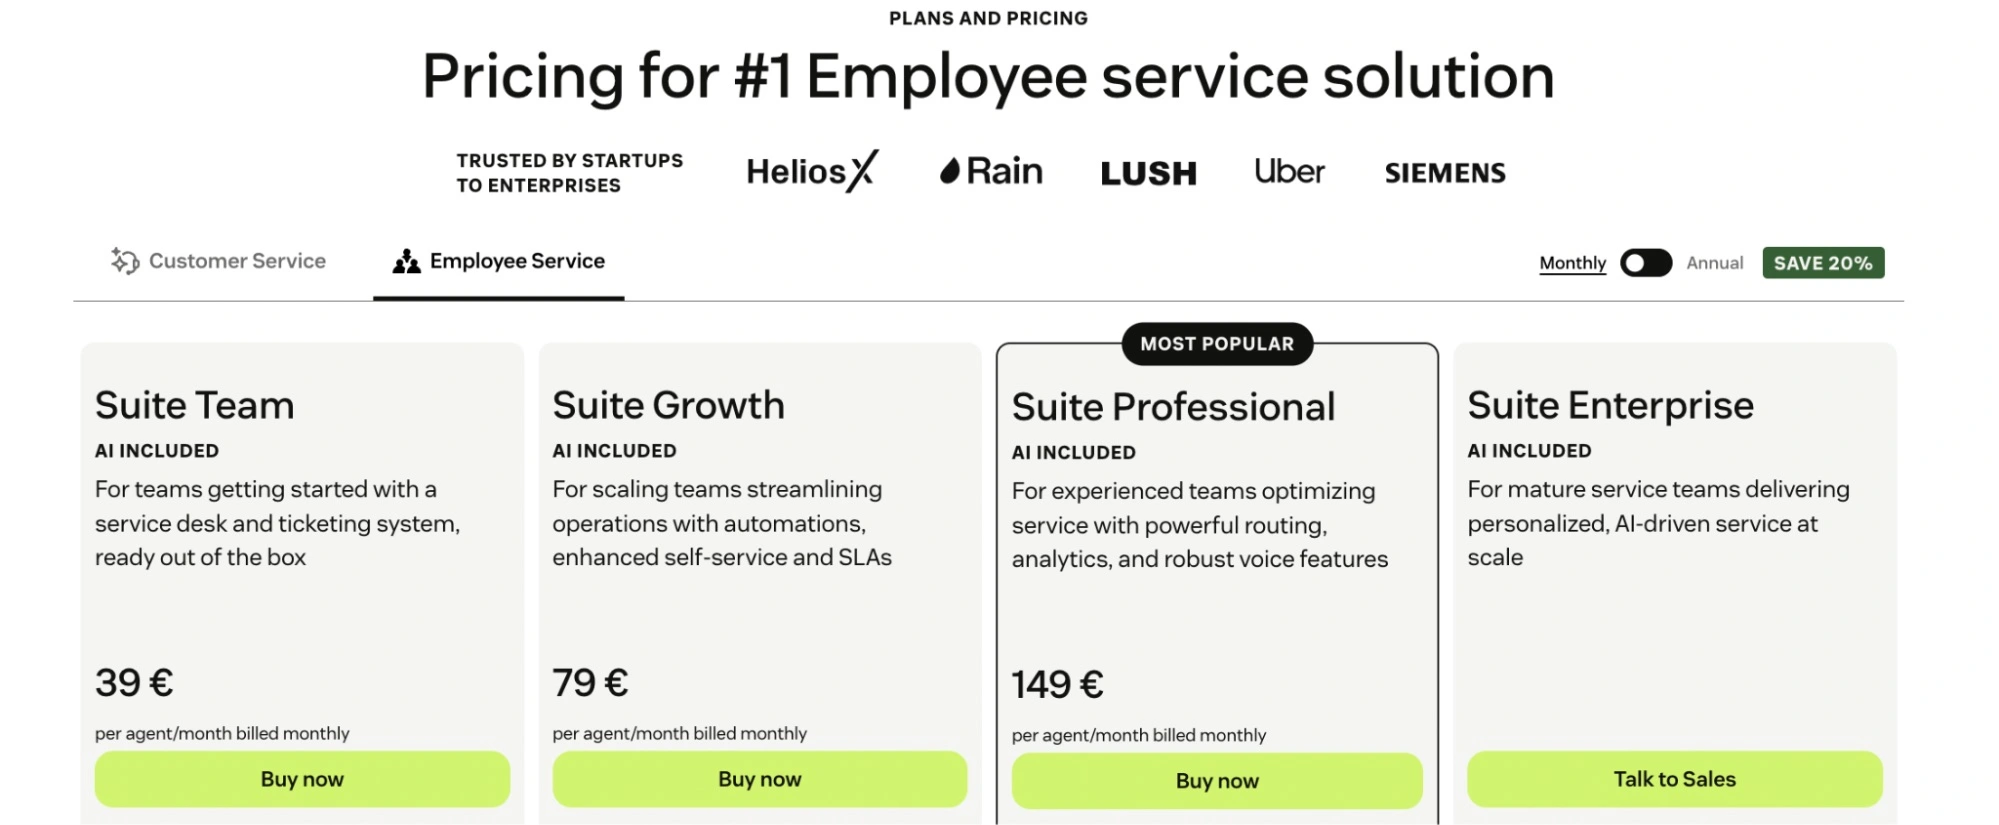Select the HeliosX company logo

[x=810, y=170]
